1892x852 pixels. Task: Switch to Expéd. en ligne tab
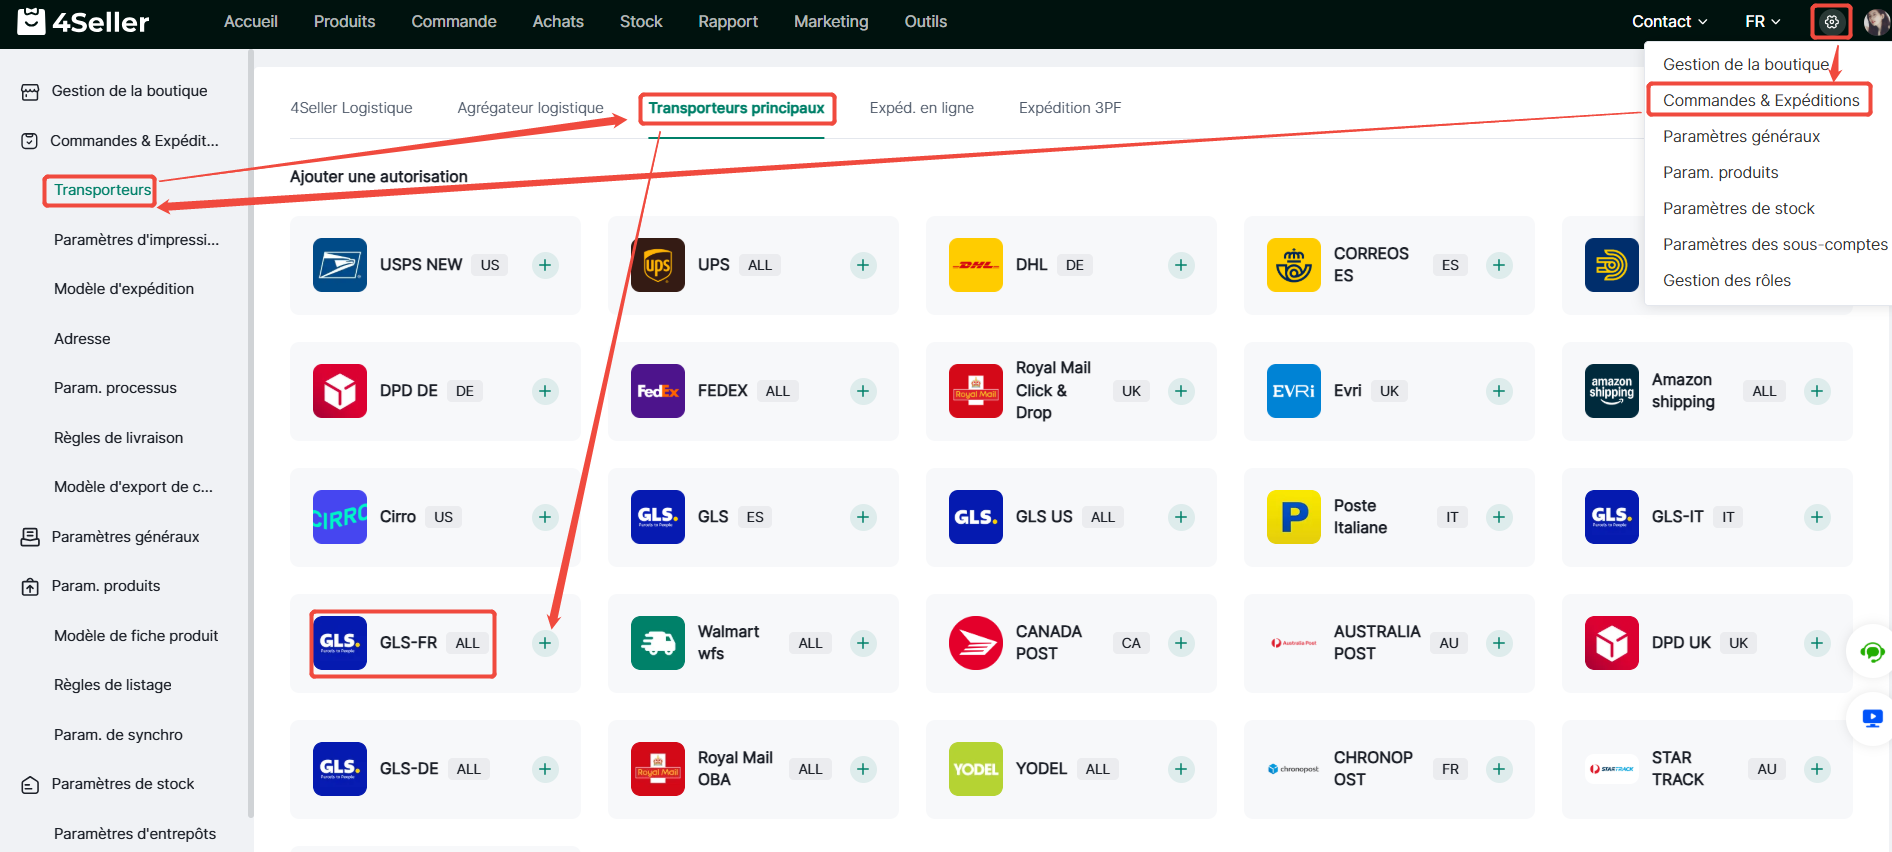pos(922,108)
